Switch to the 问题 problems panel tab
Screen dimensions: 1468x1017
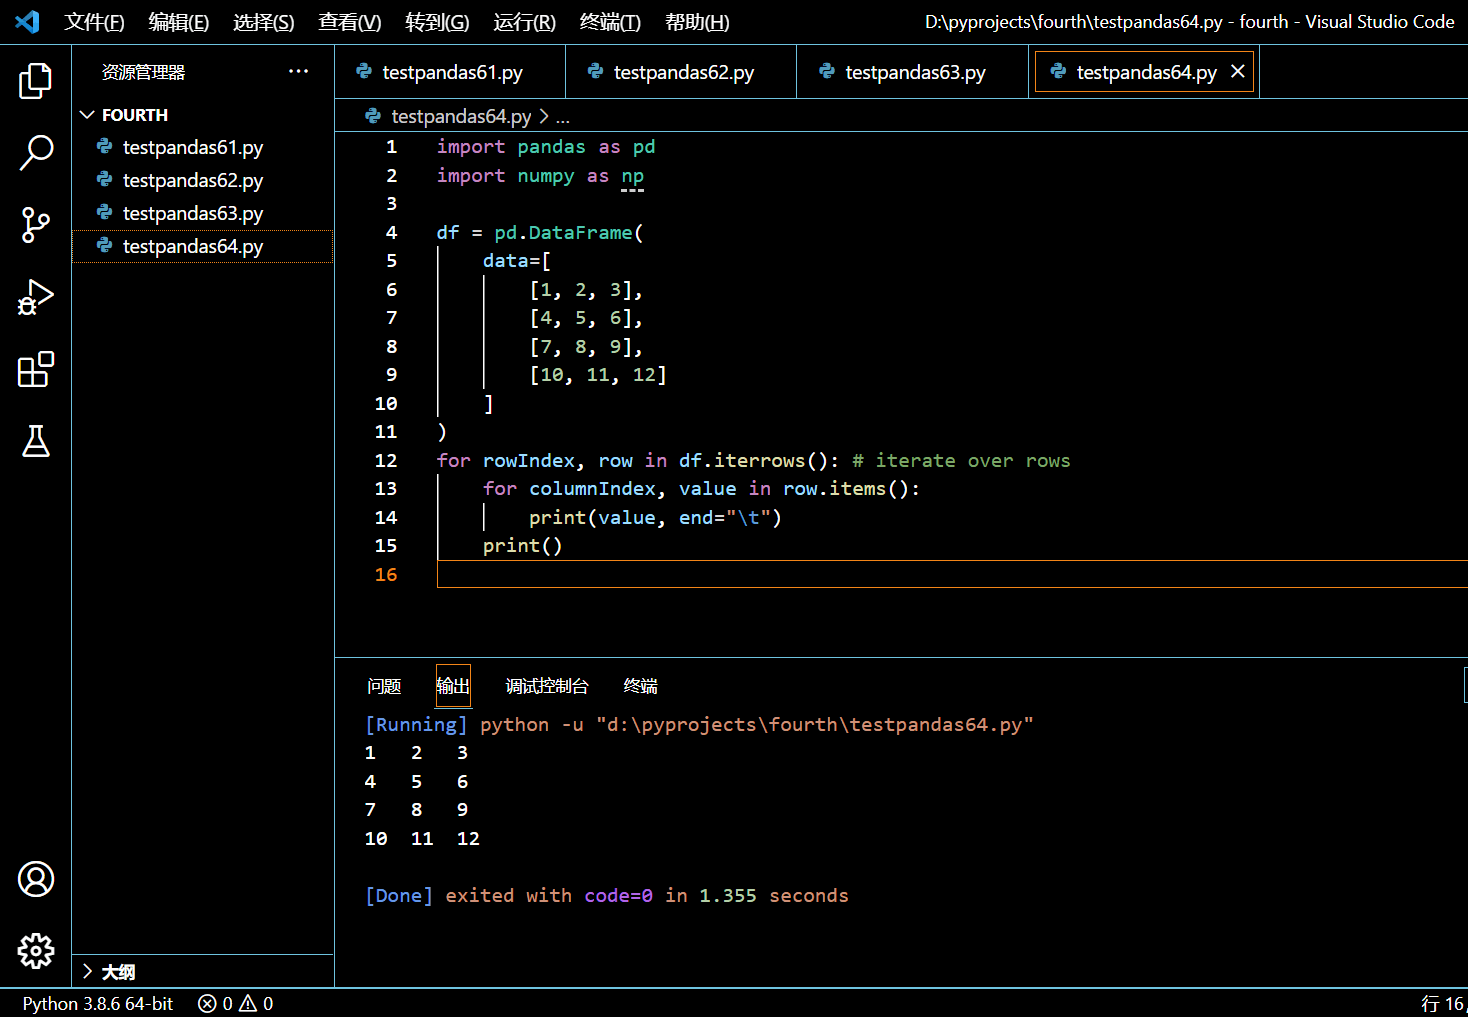[x=384, y=686]
